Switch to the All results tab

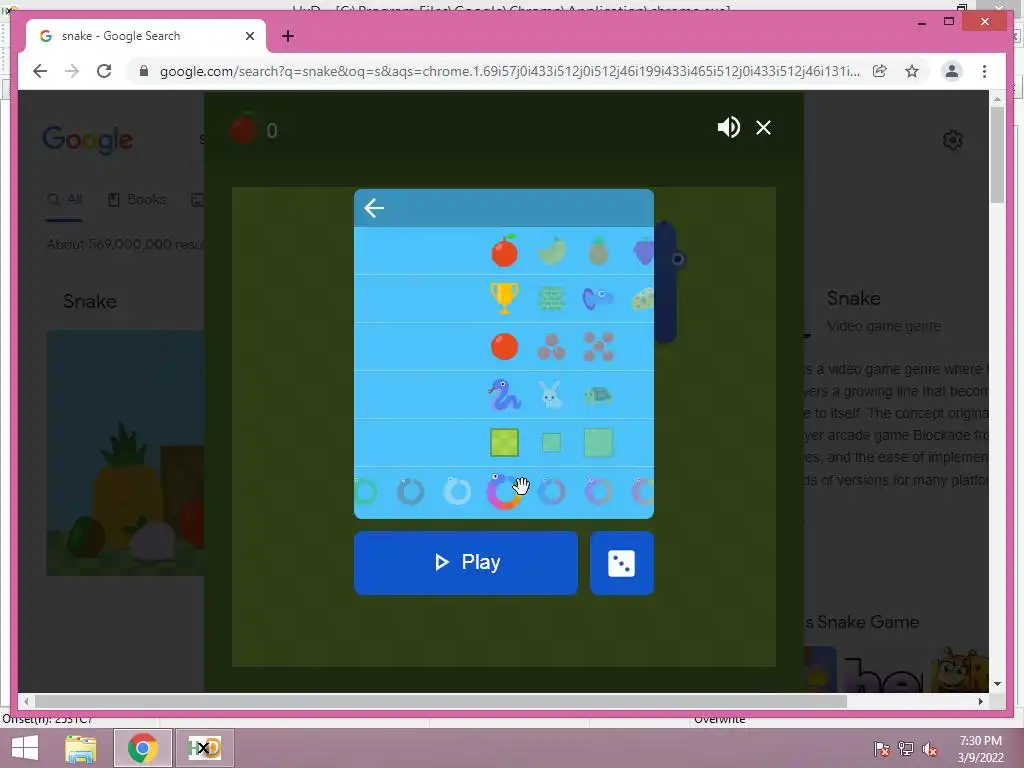pos(65,199)
